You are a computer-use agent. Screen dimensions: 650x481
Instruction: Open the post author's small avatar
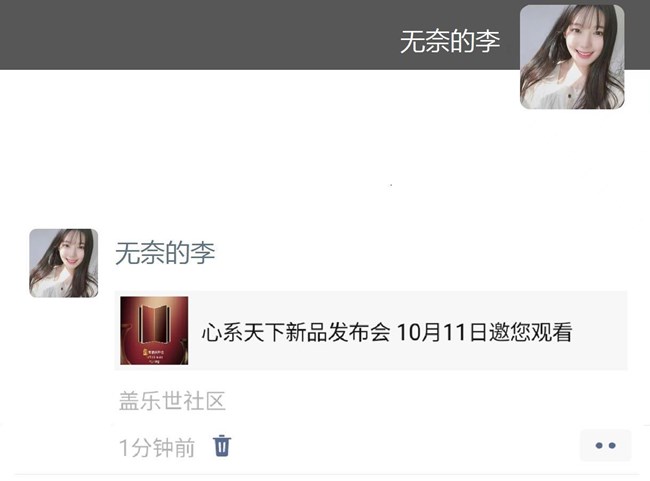pos(63,263)
